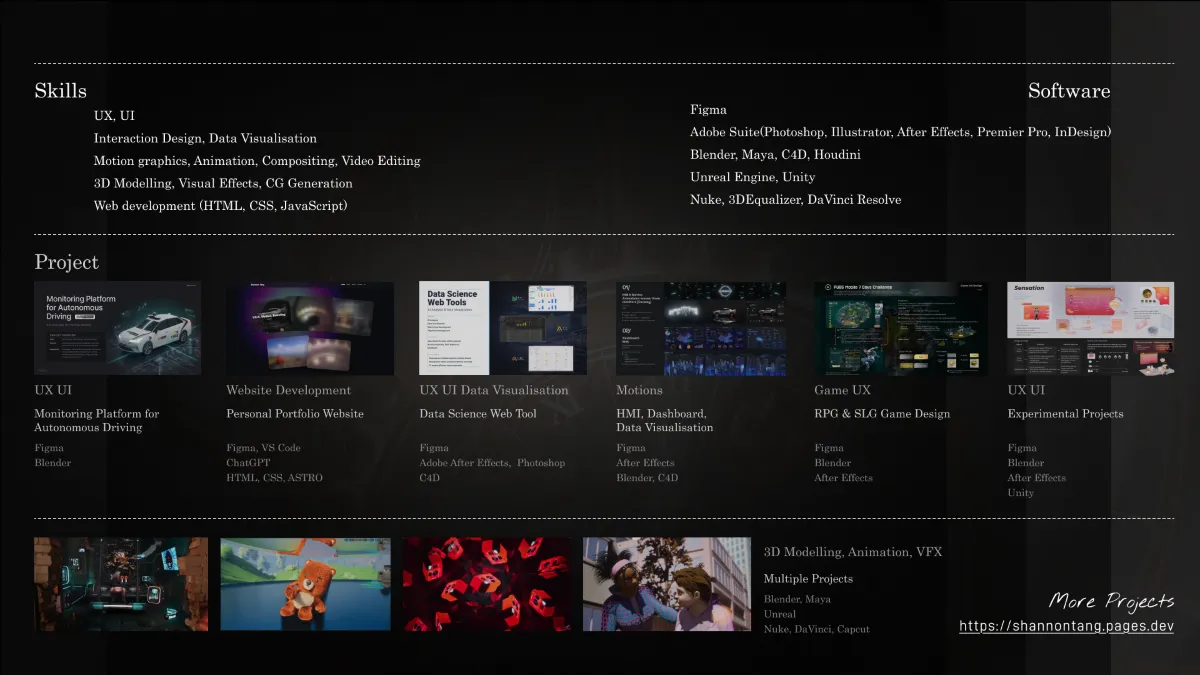Click the Skills section heading
This screenshot has width=1200, height=675.
tap(61, 91)
